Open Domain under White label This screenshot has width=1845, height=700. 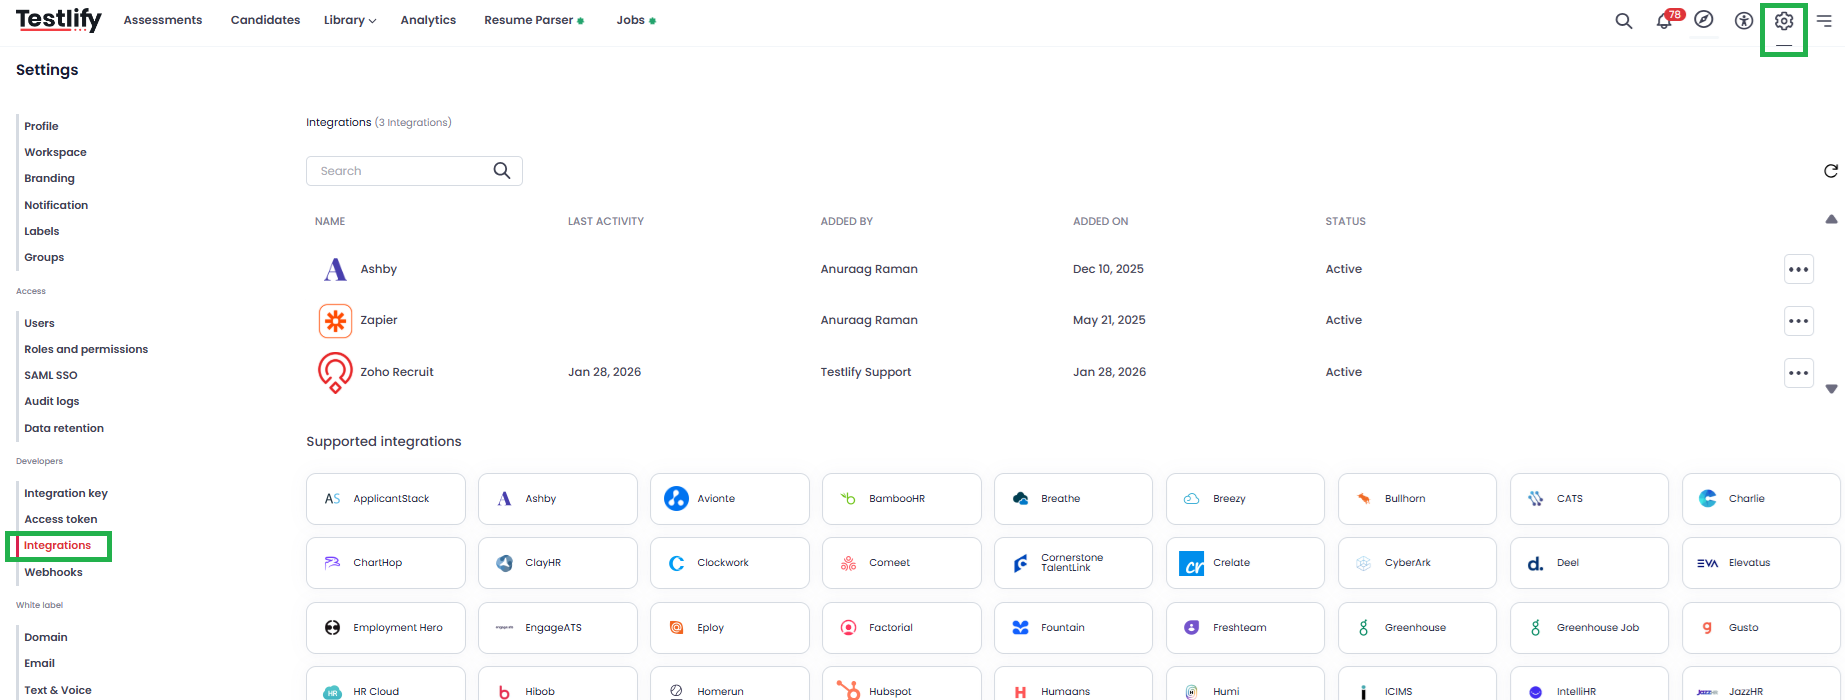[x=46, y=637]
